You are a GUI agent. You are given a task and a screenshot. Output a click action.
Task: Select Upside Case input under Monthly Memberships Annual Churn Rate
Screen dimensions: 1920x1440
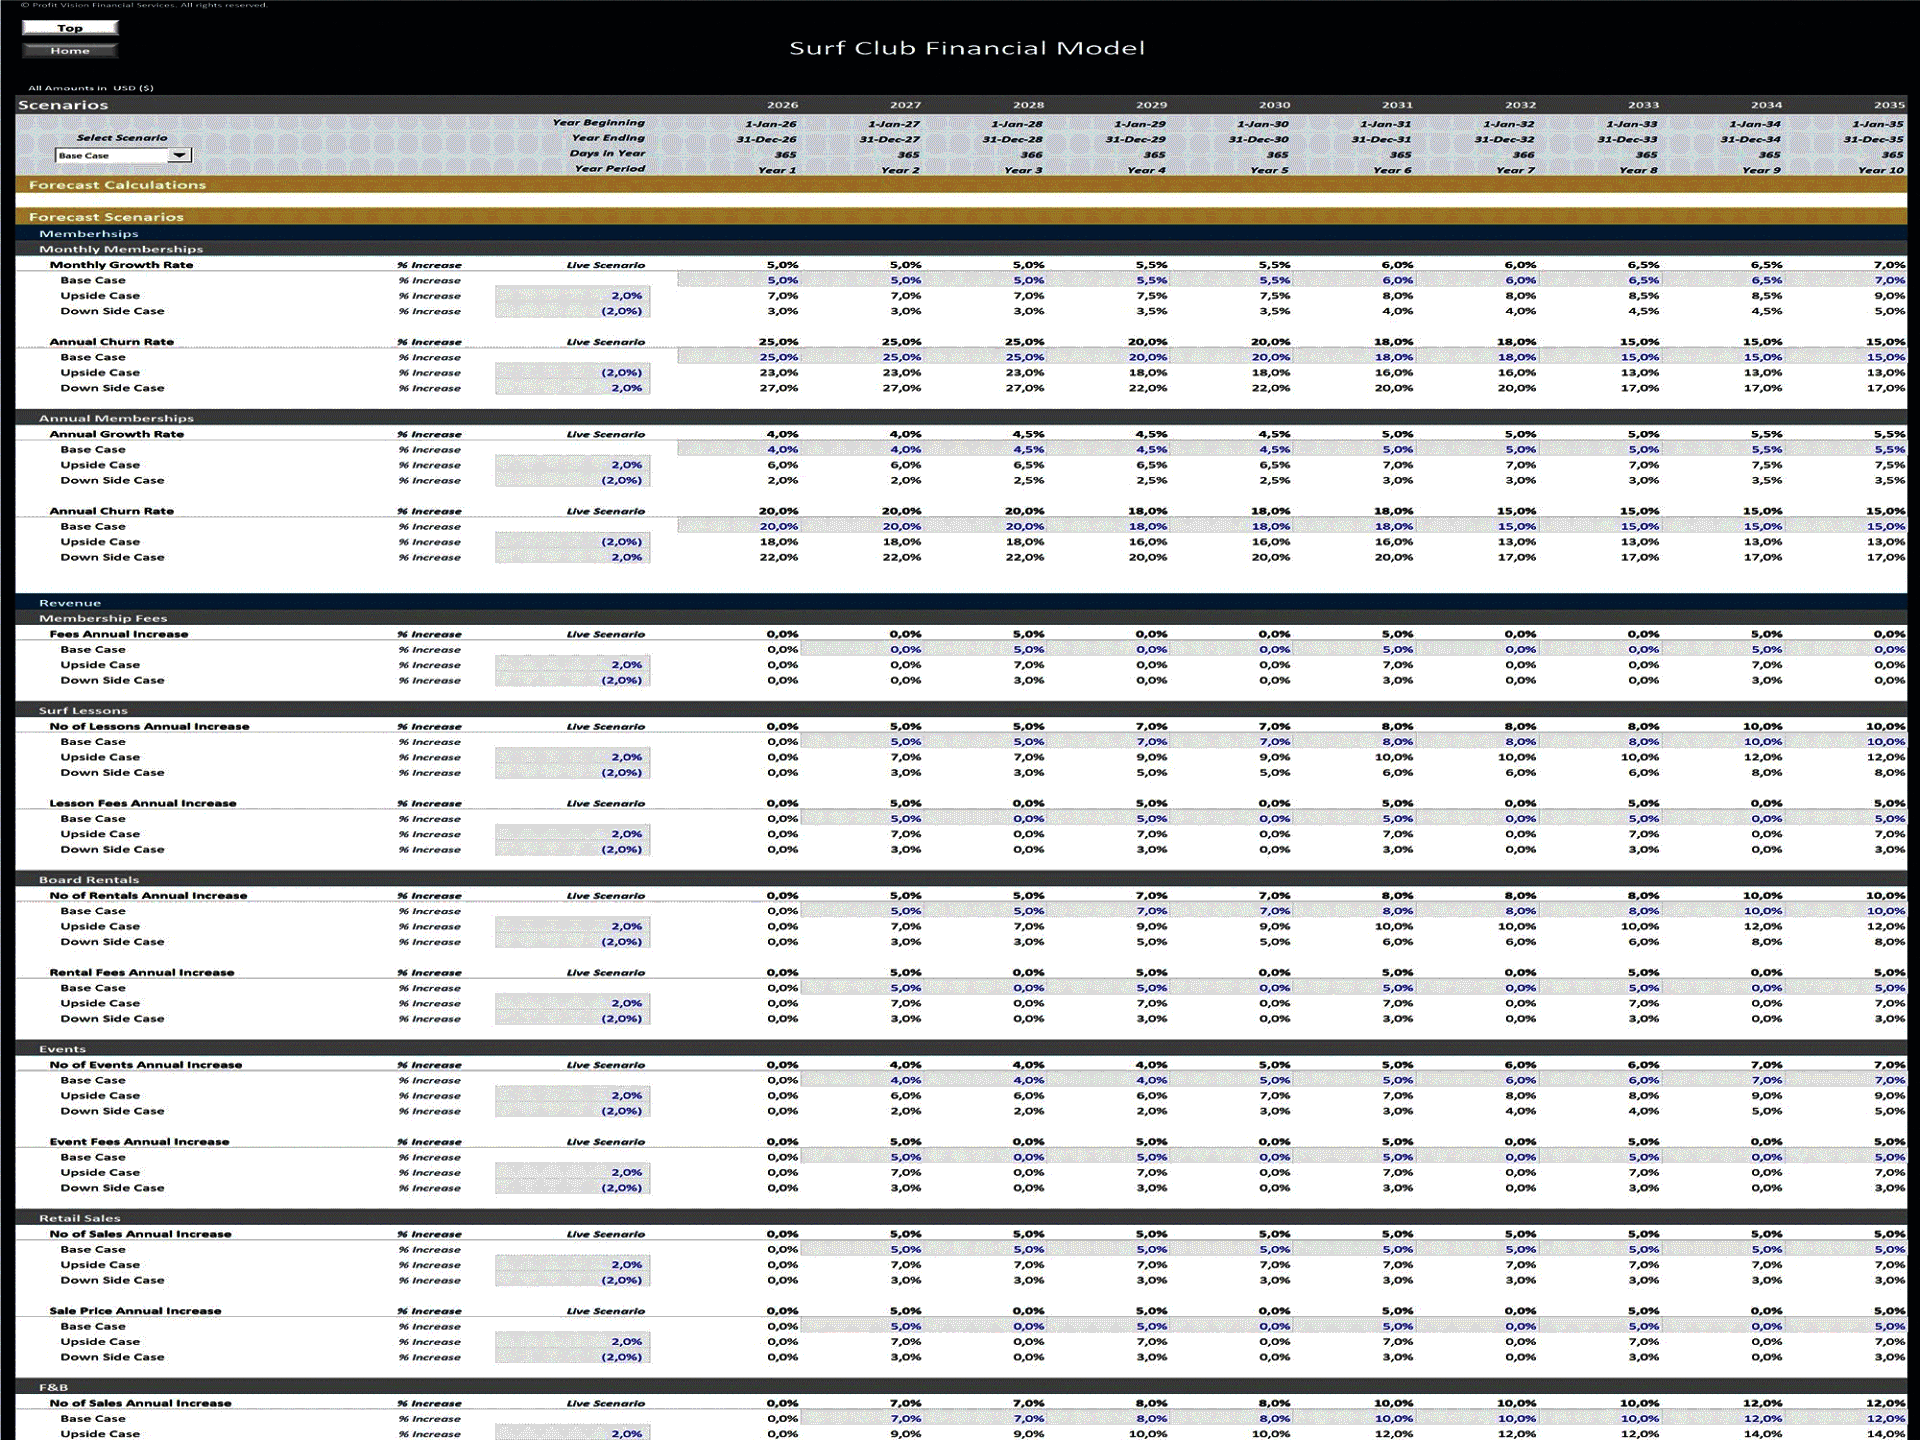click(x=572, y=373)
